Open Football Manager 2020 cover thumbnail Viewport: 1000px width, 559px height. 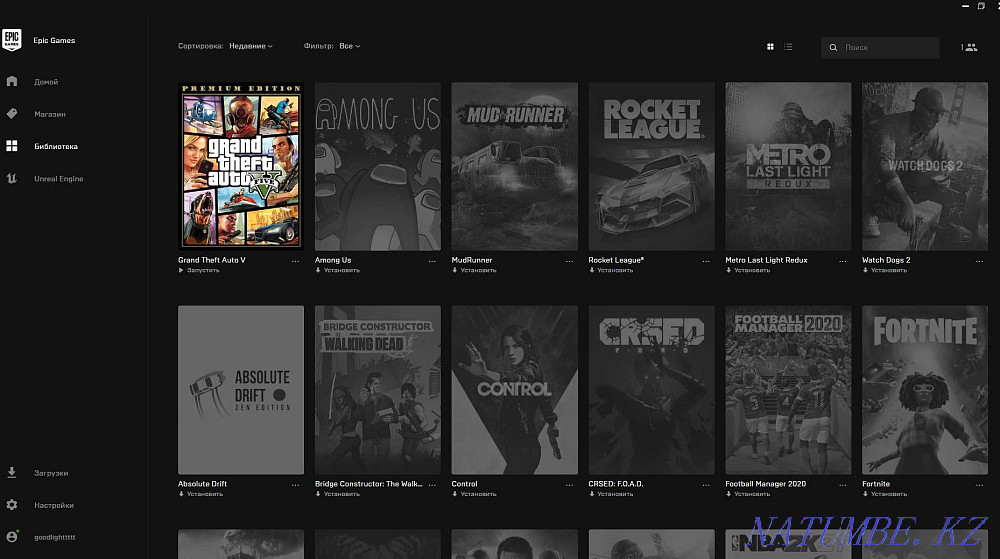click(x=788, y=390)
